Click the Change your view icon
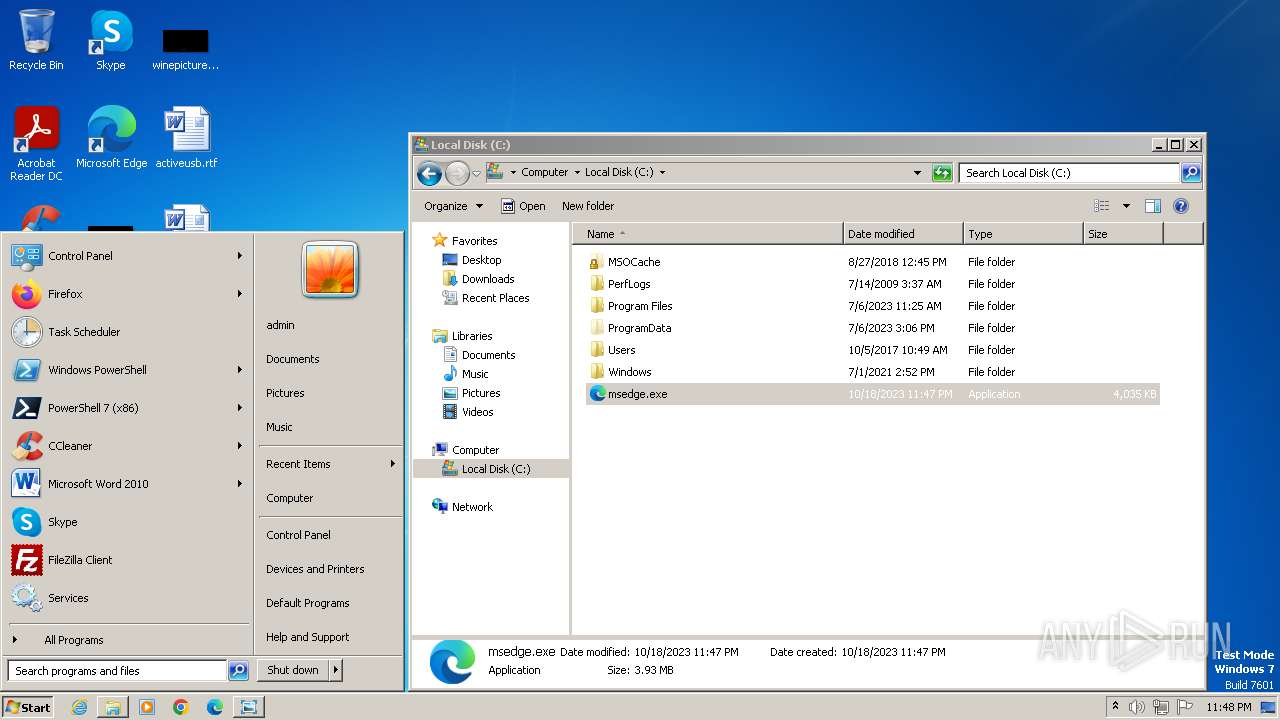1280x720 pixels. [1102, 206]
